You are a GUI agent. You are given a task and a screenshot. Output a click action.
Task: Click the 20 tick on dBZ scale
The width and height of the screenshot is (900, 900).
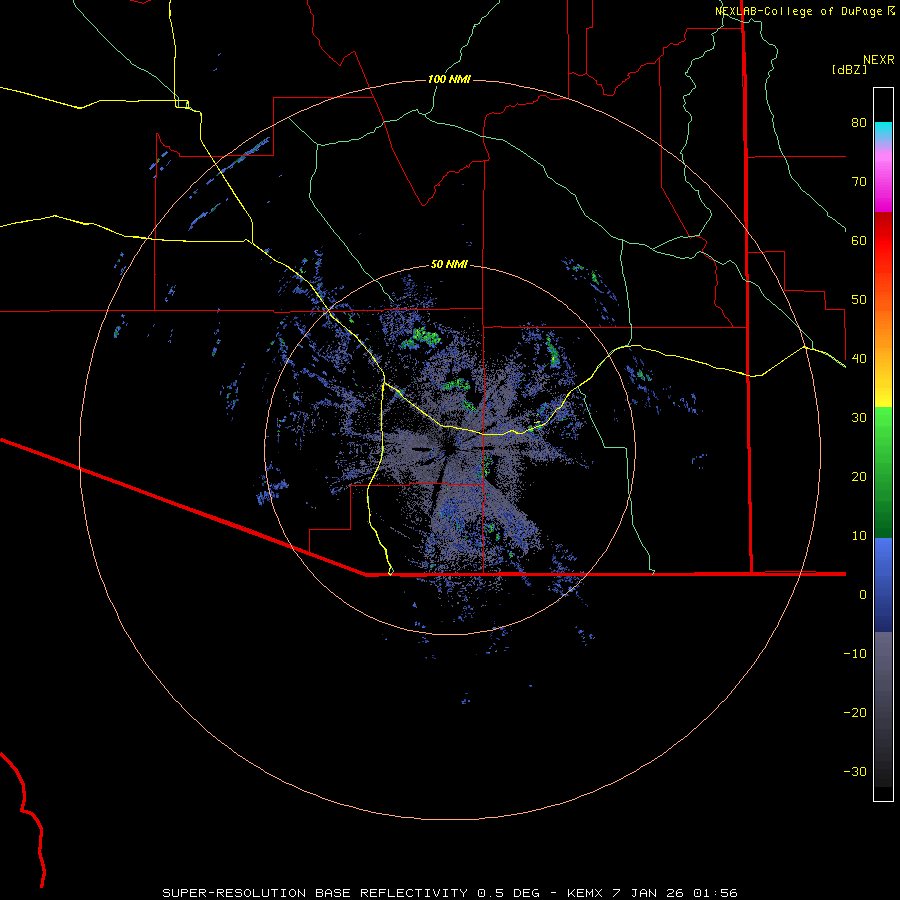(859, 477)
